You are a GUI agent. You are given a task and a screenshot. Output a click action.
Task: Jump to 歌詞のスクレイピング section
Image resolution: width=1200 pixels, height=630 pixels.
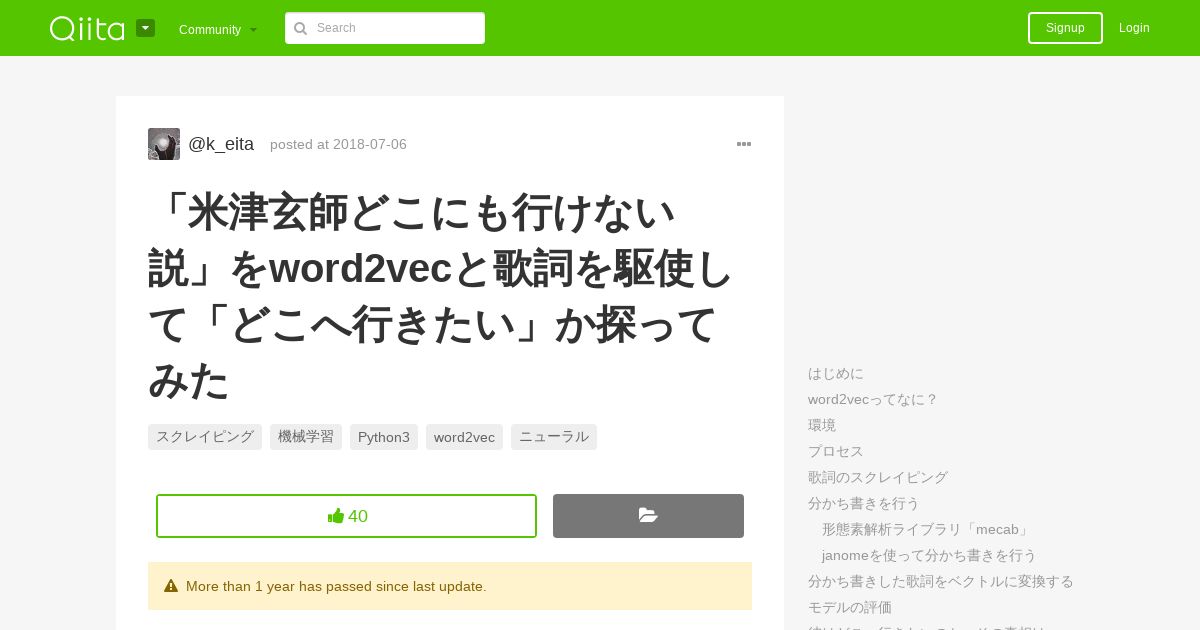(878, 477)
